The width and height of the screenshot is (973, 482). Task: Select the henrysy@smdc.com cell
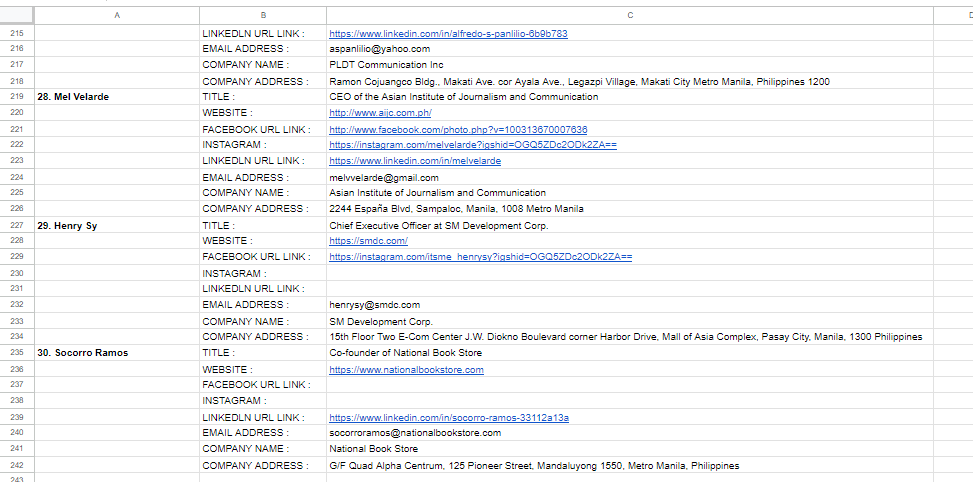(630, 305)
